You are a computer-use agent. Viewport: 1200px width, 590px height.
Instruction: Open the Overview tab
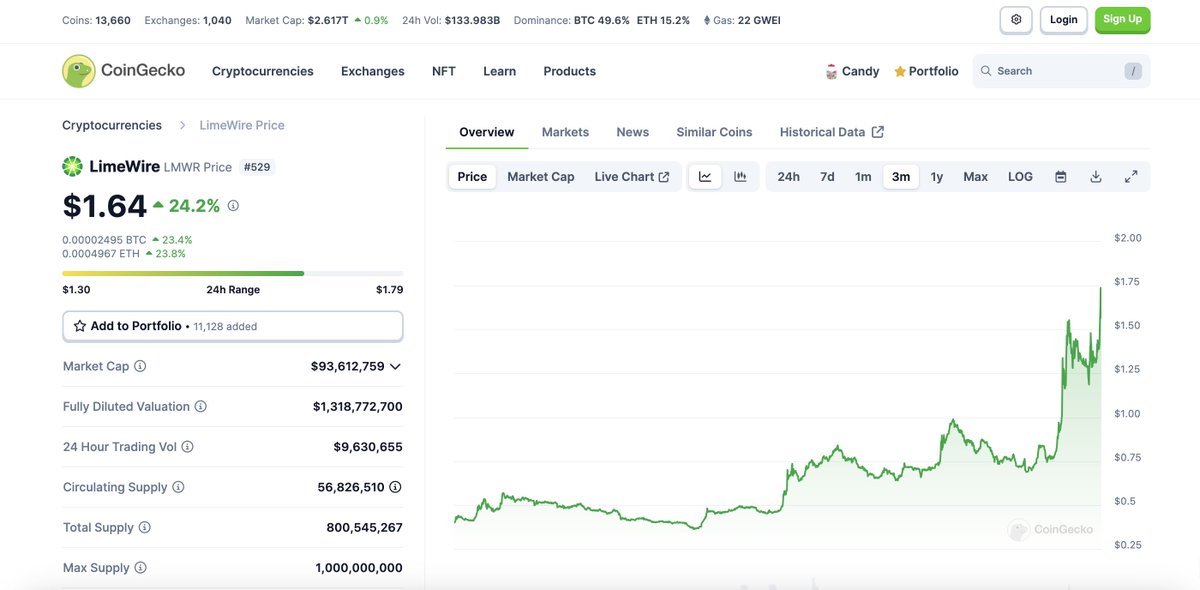pyautogui.click(x=487, y=132)
